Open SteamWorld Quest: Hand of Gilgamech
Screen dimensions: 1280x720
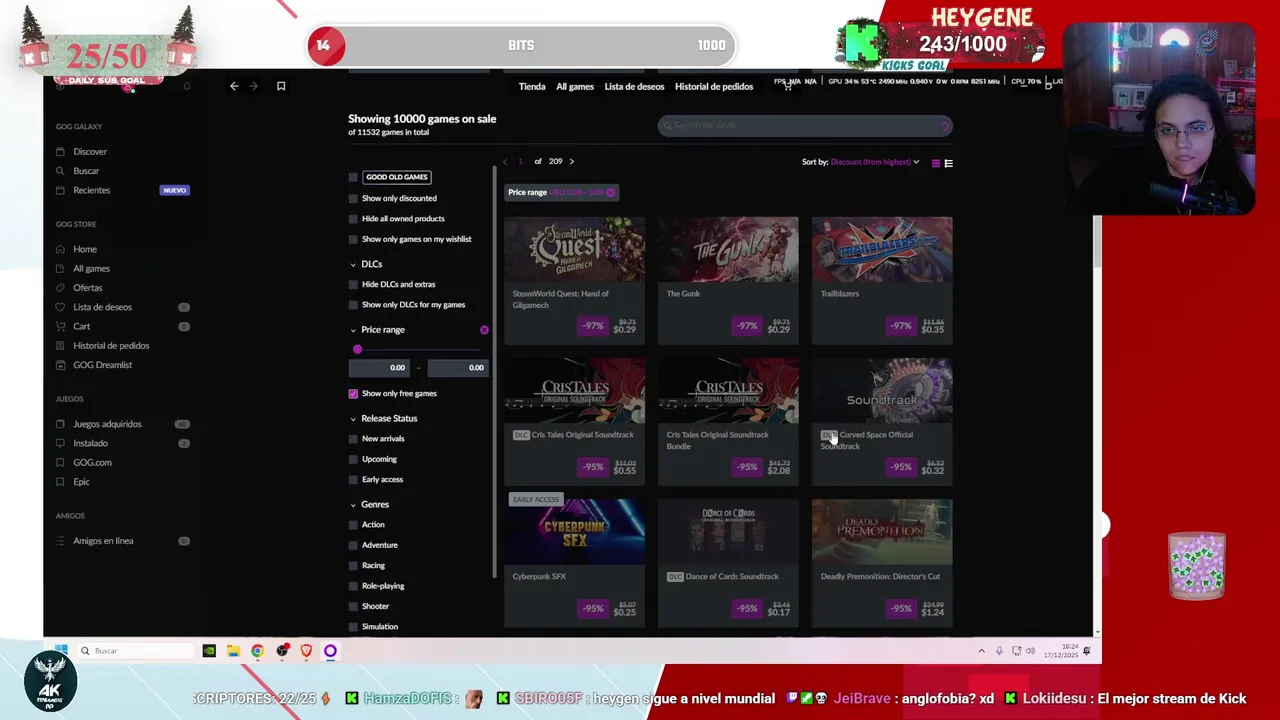[574, 280]
